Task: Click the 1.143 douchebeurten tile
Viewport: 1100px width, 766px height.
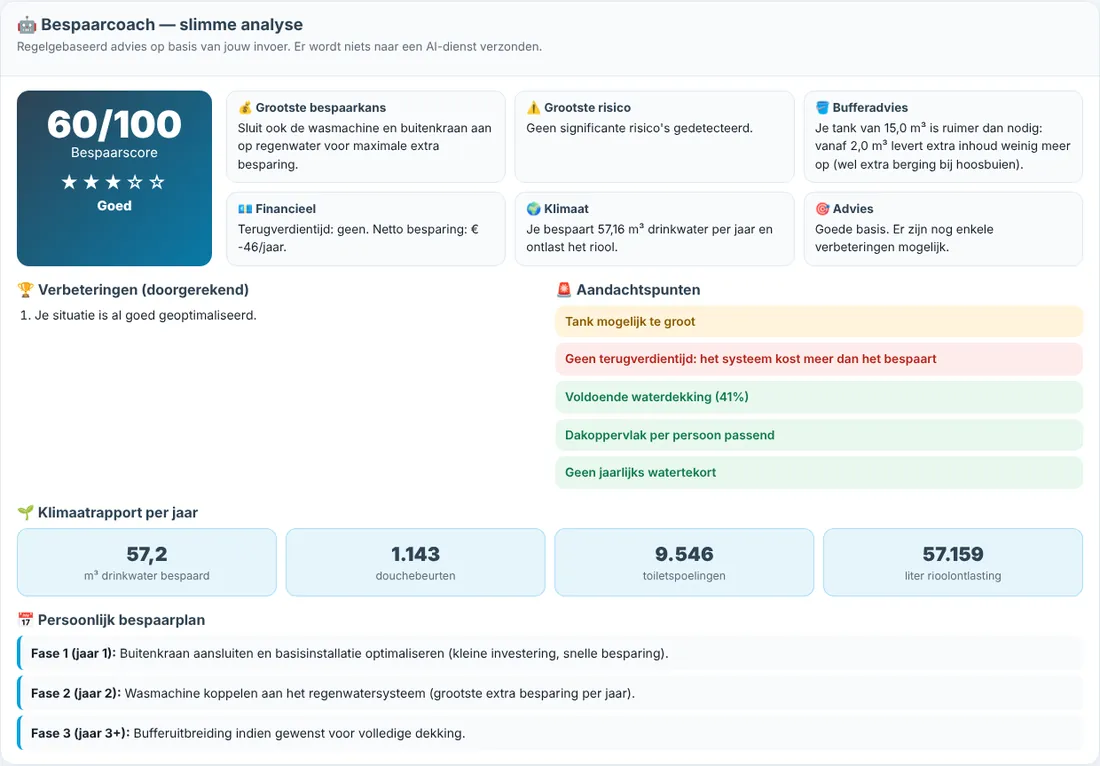Action: [x=415, y=563]
